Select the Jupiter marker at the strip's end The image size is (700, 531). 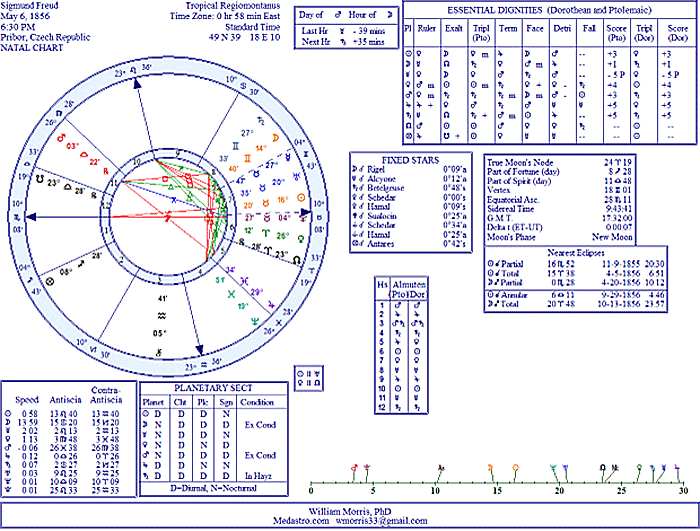click(677, 468)
